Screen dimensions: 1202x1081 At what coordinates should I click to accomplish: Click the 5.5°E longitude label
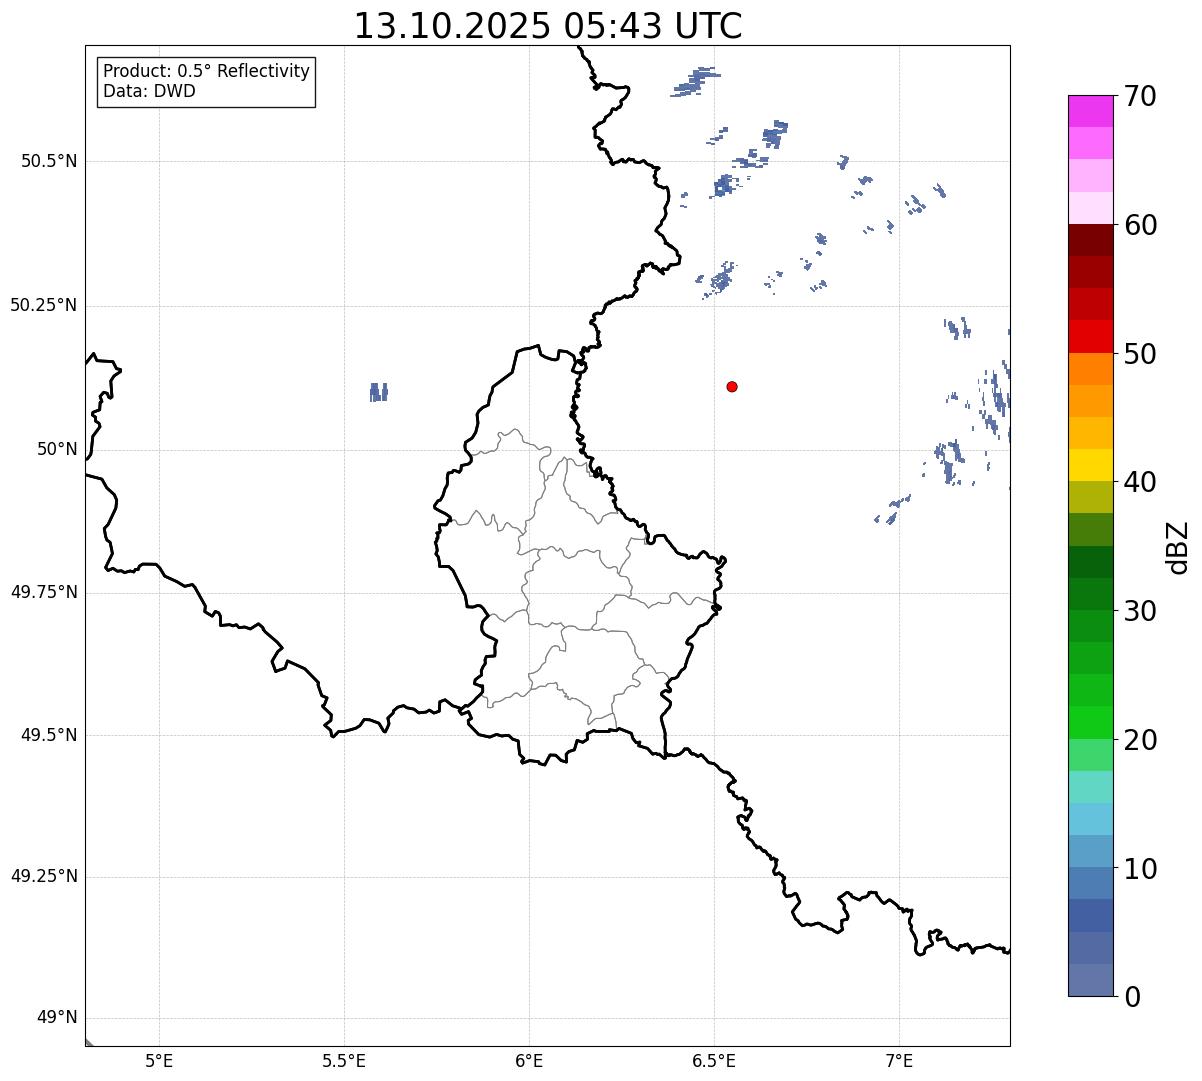[x=344, y=1061]
